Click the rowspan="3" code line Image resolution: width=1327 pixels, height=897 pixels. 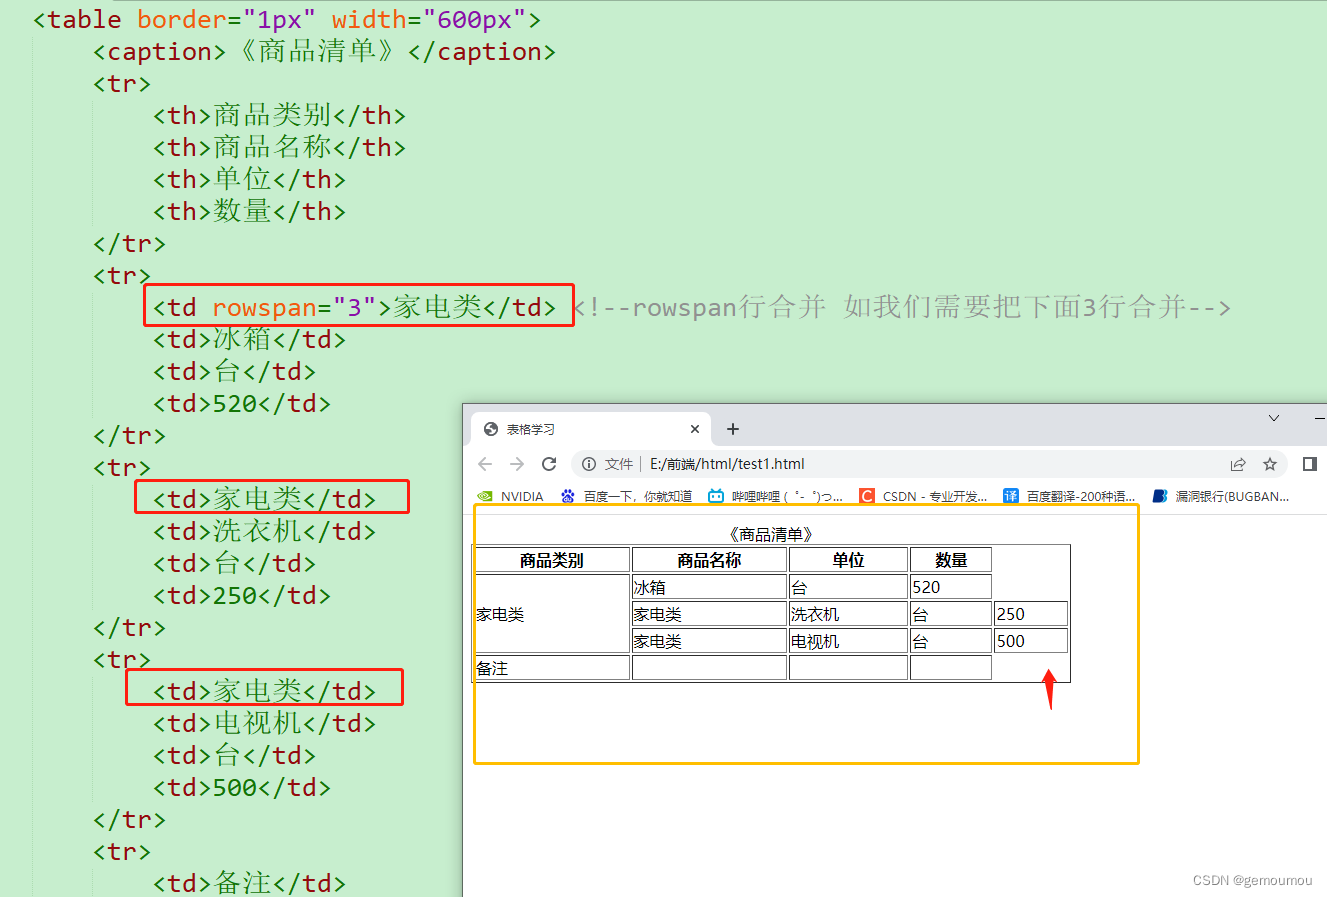point(355,307)
